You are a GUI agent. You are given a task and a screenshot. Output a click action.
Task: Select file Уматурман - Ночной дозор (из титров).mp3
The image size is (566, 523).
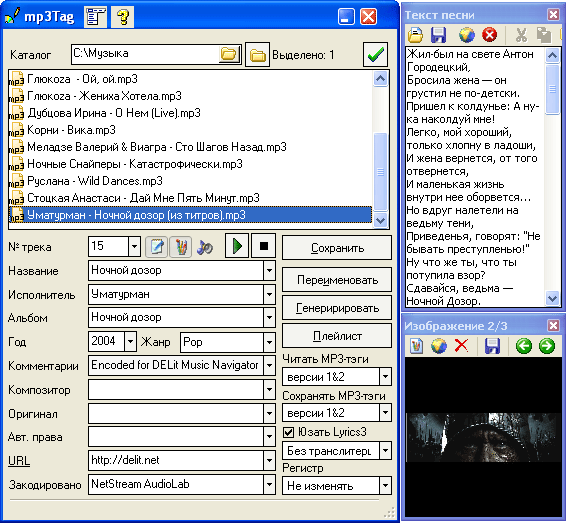point(190,215)
